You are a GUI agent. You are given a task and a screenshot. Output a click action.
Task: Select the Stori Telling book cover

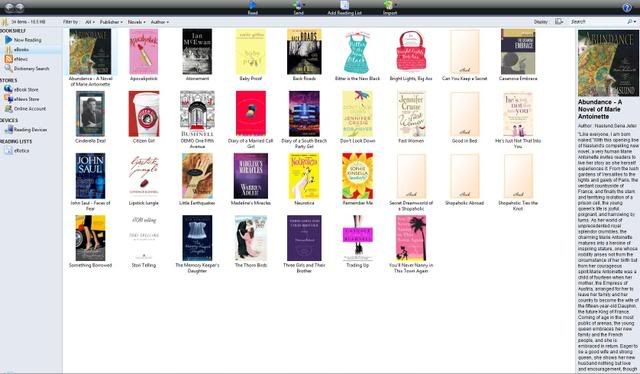[144, 238]
